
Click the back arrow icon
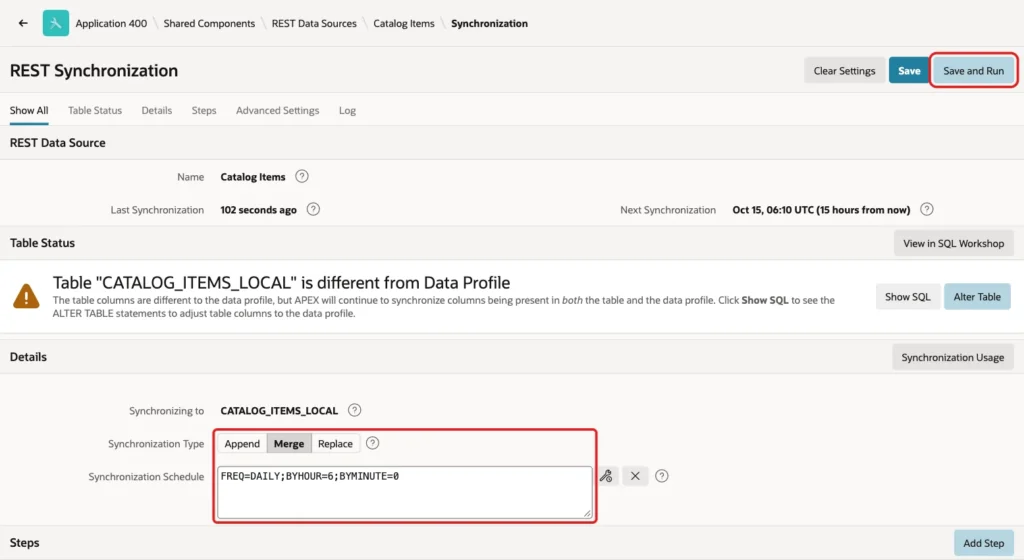coord(23,23)
